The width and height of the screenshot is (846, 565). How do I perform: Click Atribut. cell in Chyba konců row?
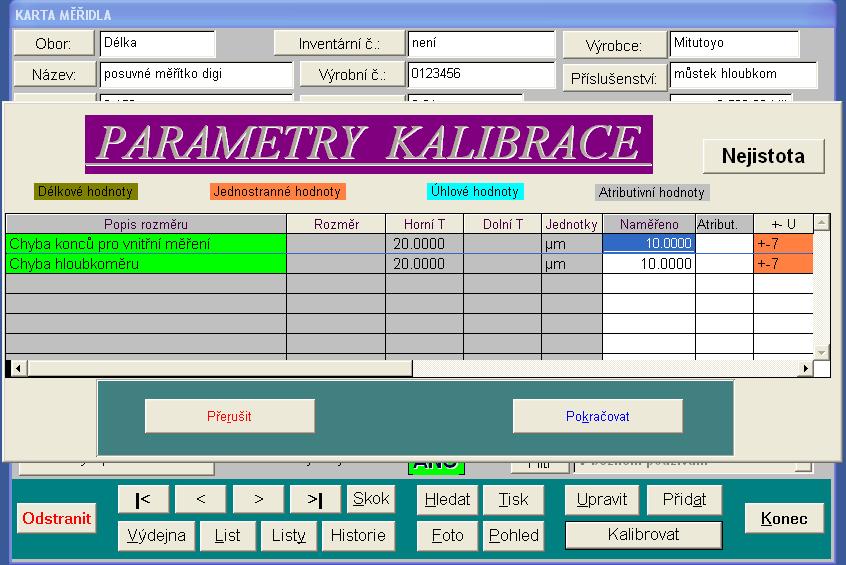tap(724, 243)
